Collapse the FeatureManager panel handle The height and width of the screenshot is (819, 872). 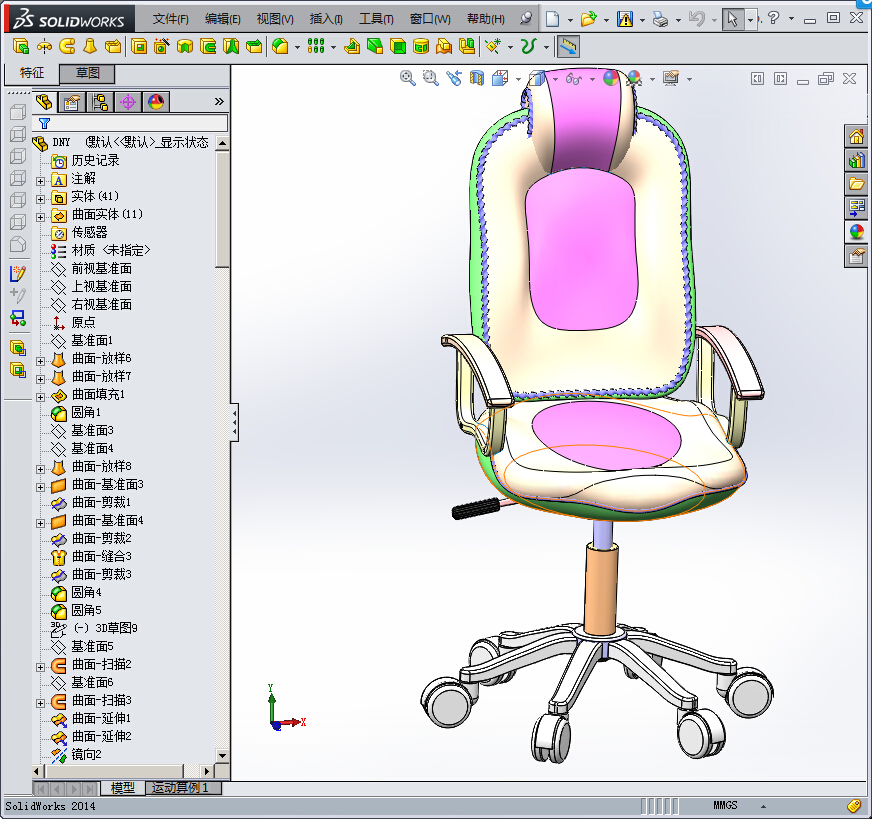click(x=235, y=423)
